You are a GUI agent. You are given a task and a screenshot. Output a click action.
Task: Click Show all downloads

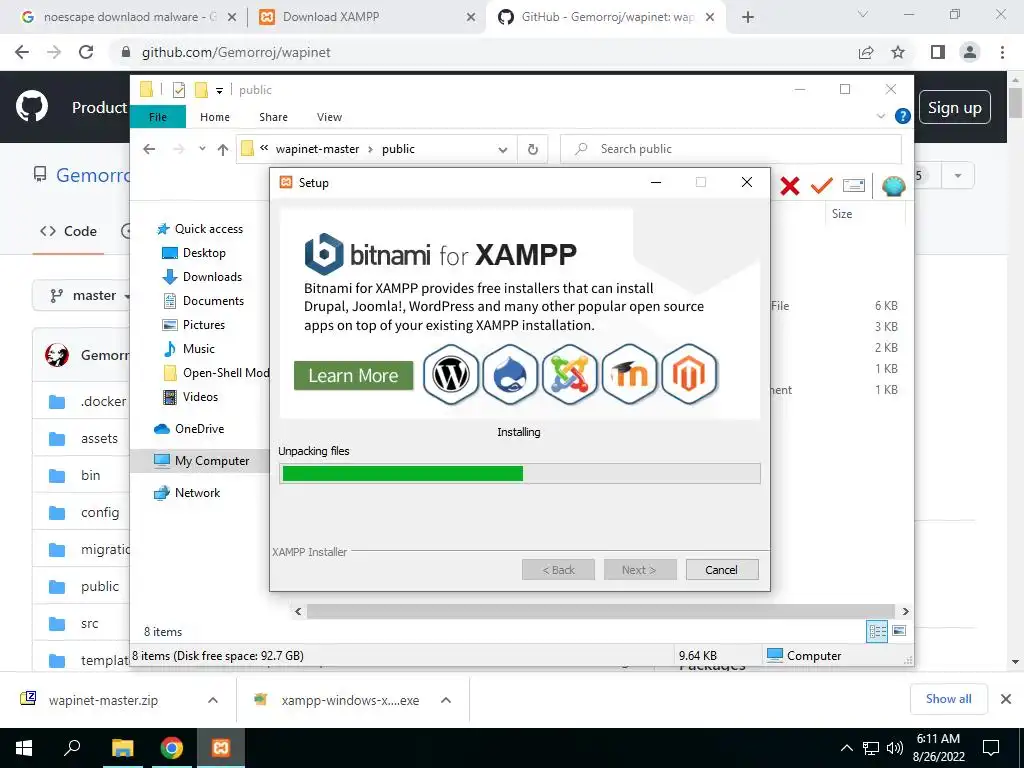(x=948, y=699)
